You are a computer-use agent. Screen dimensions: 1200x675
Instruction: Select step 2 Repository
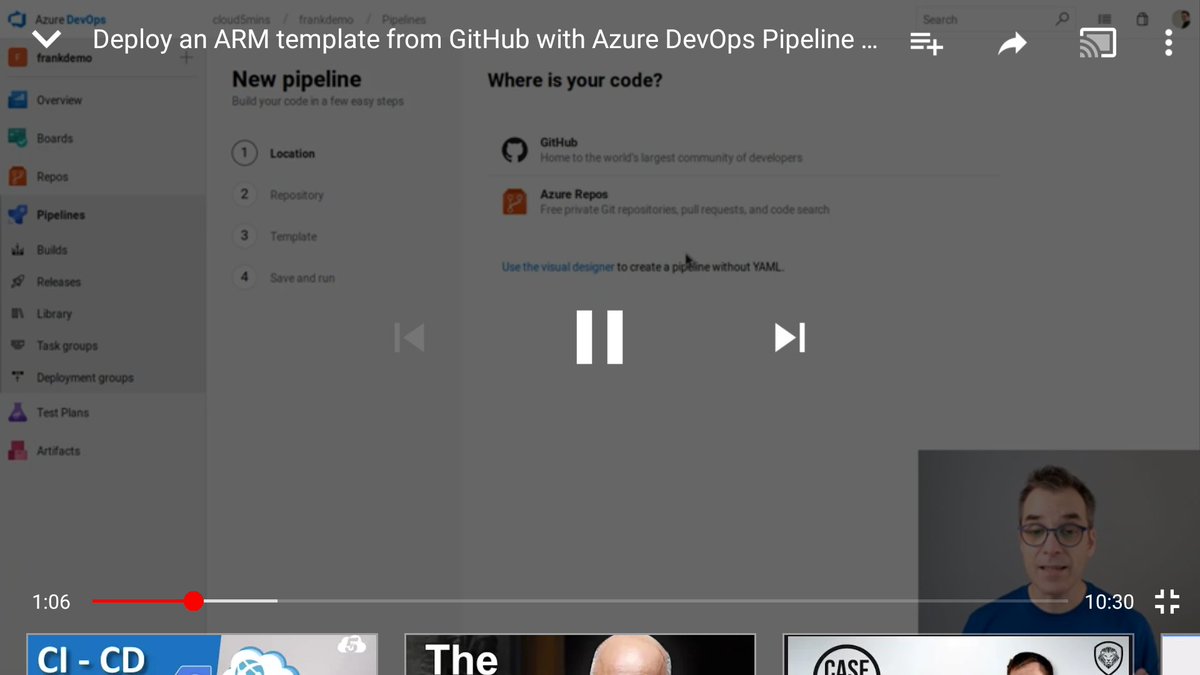(x=279, y=195)
